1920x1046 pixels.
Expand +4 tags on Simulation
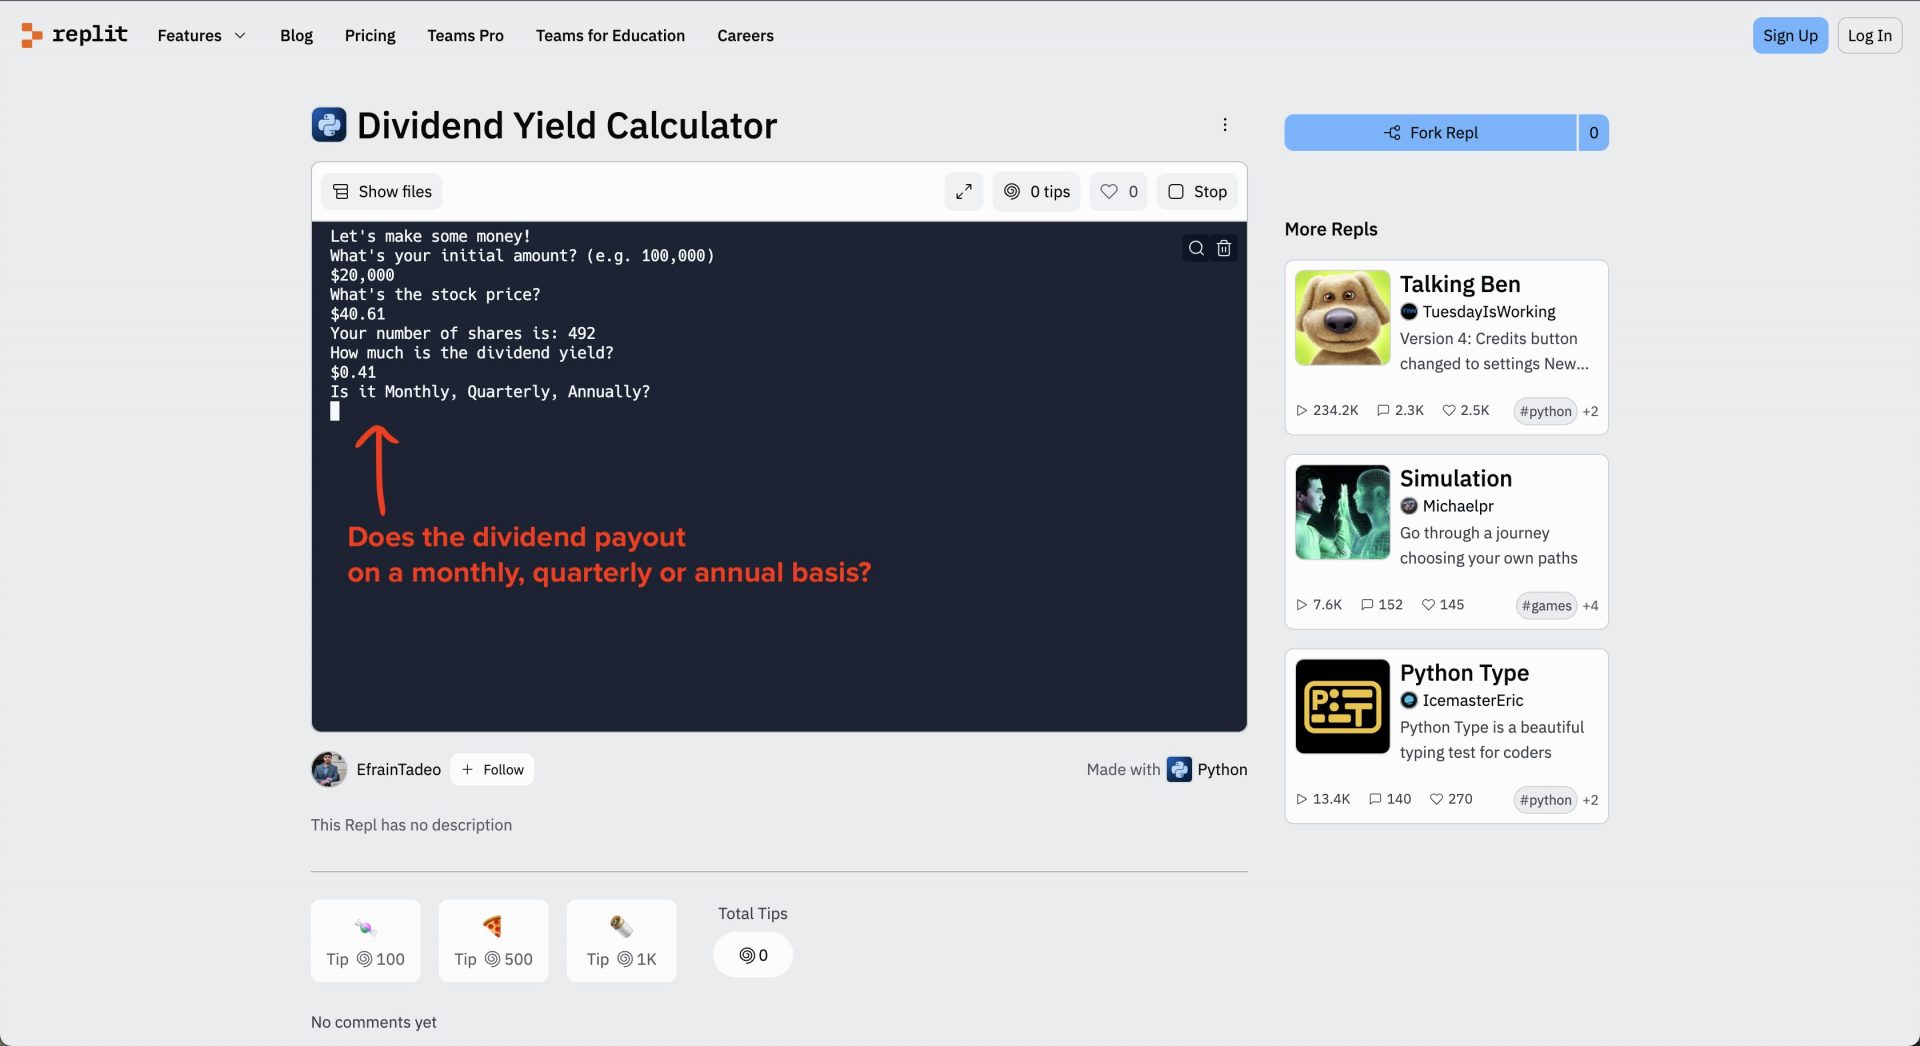point(1590,605)
